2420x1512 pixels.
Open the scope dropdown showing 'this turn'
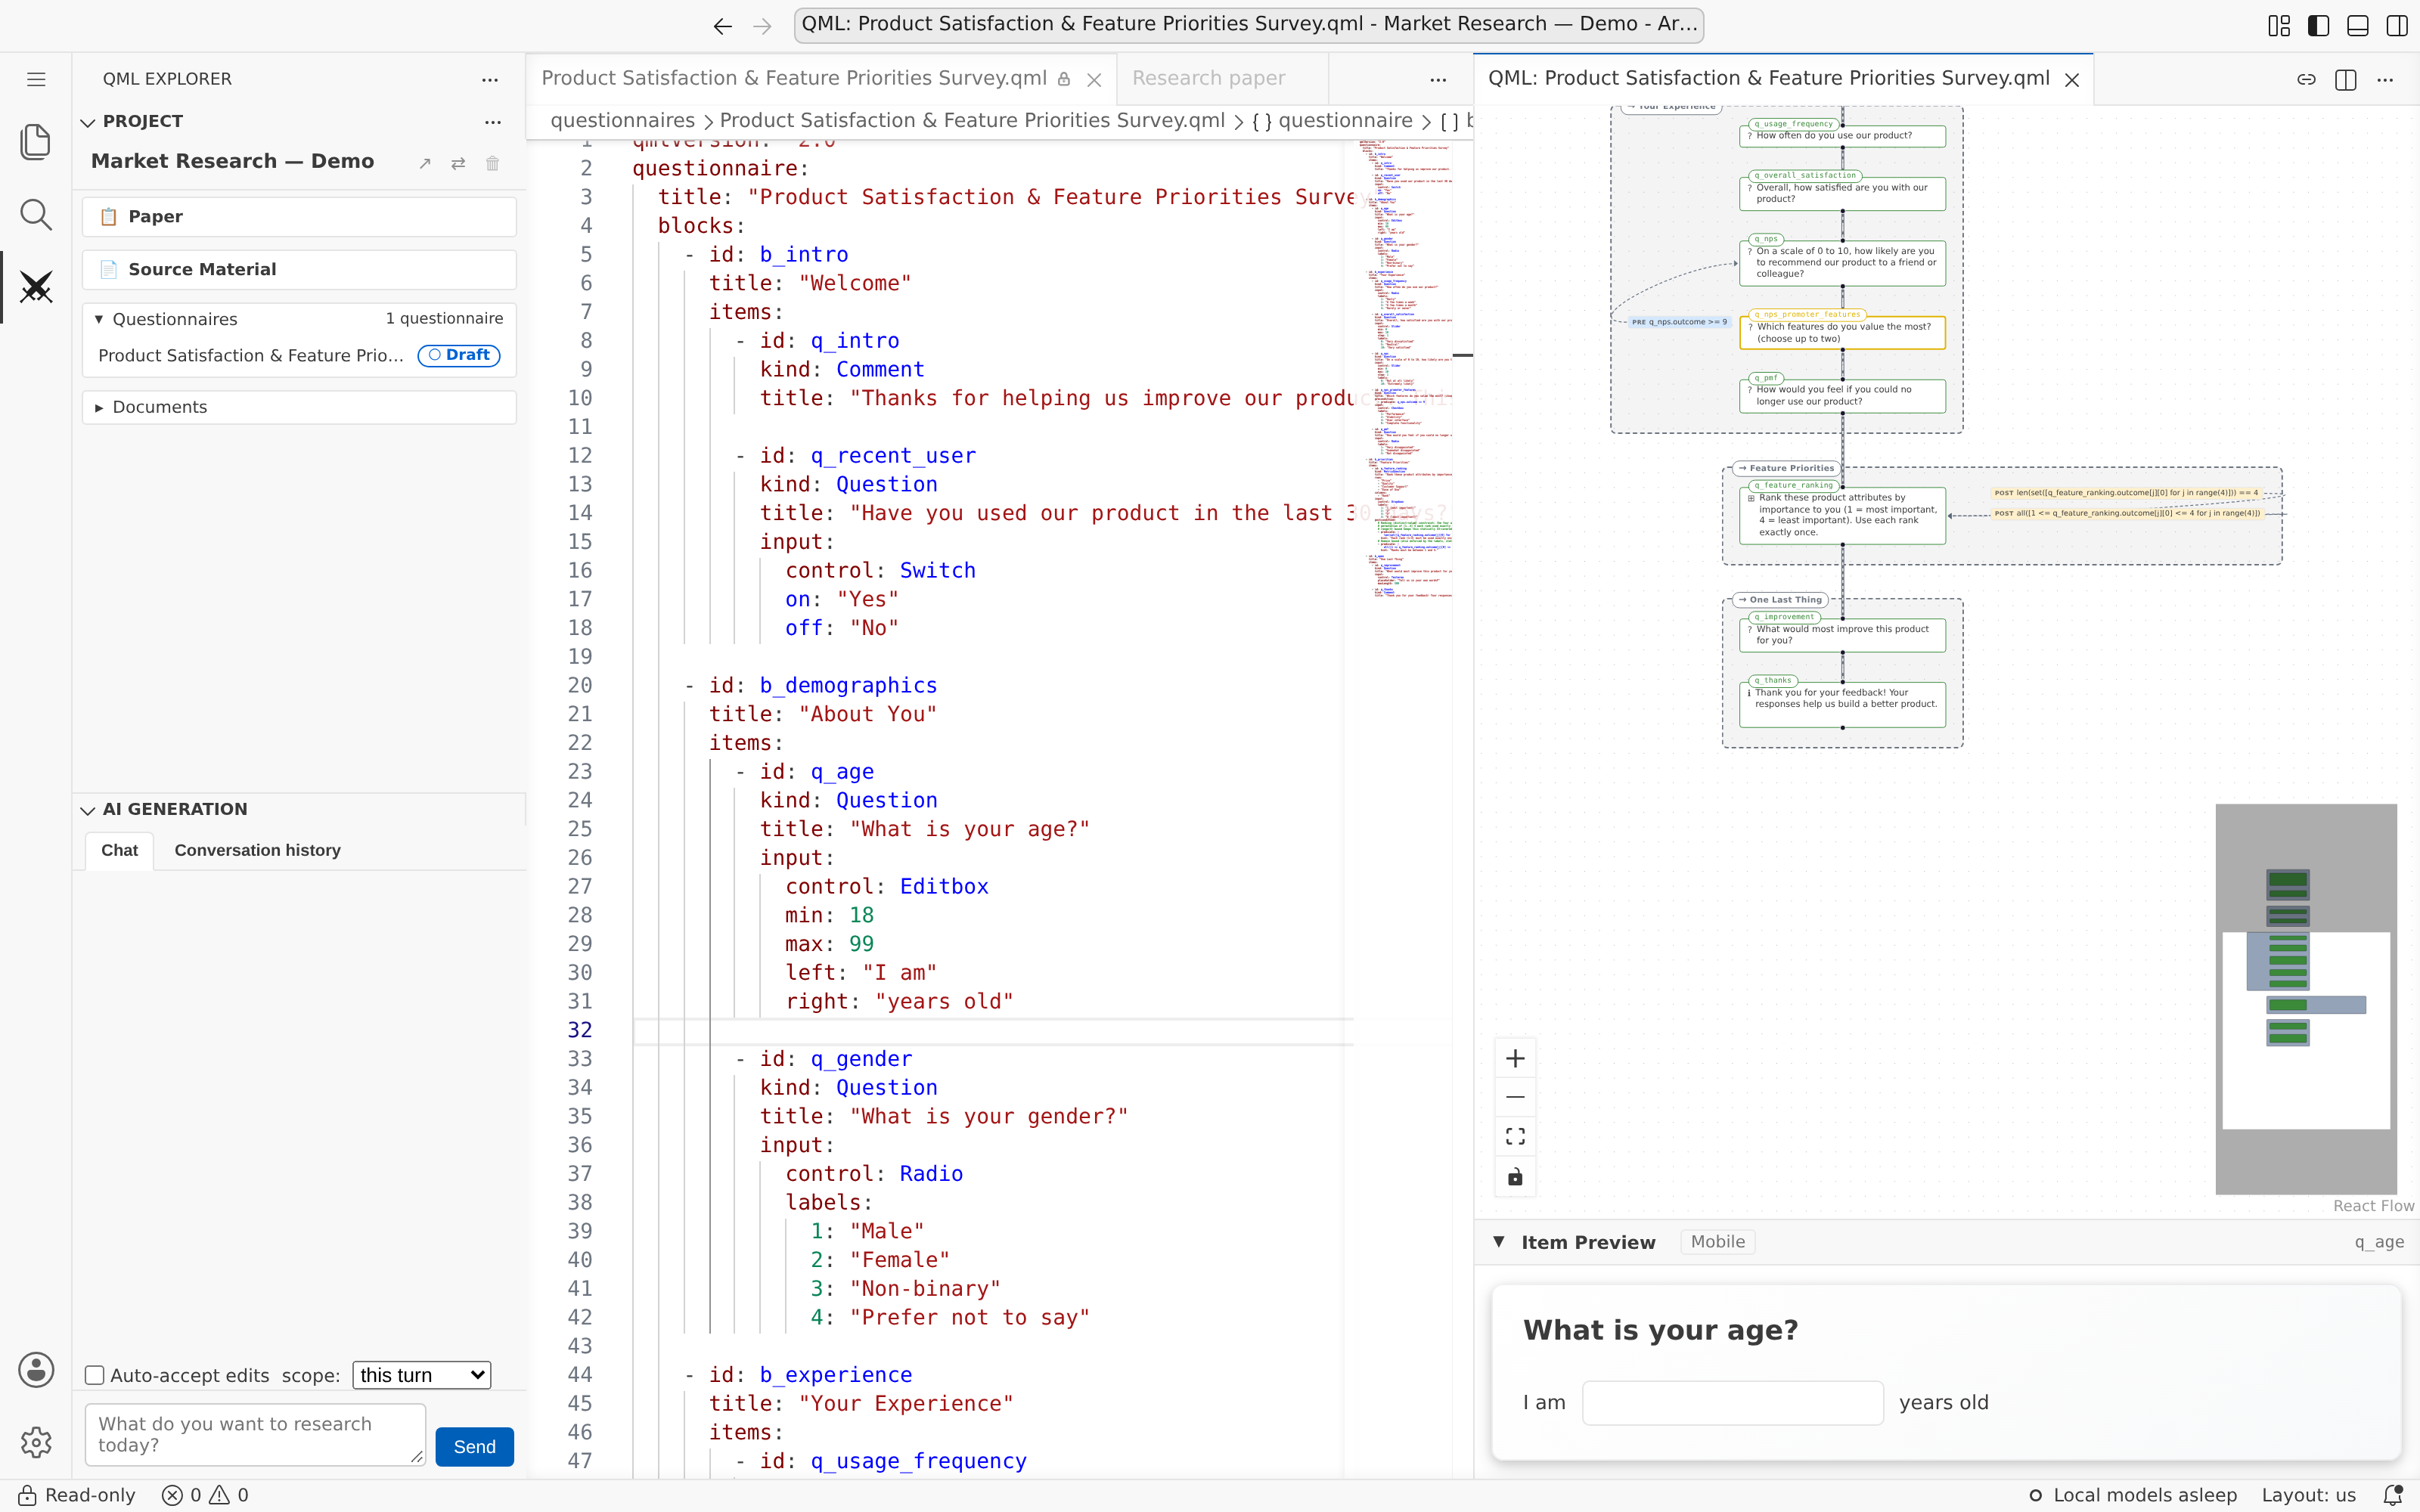click(x=421, y=1375)
